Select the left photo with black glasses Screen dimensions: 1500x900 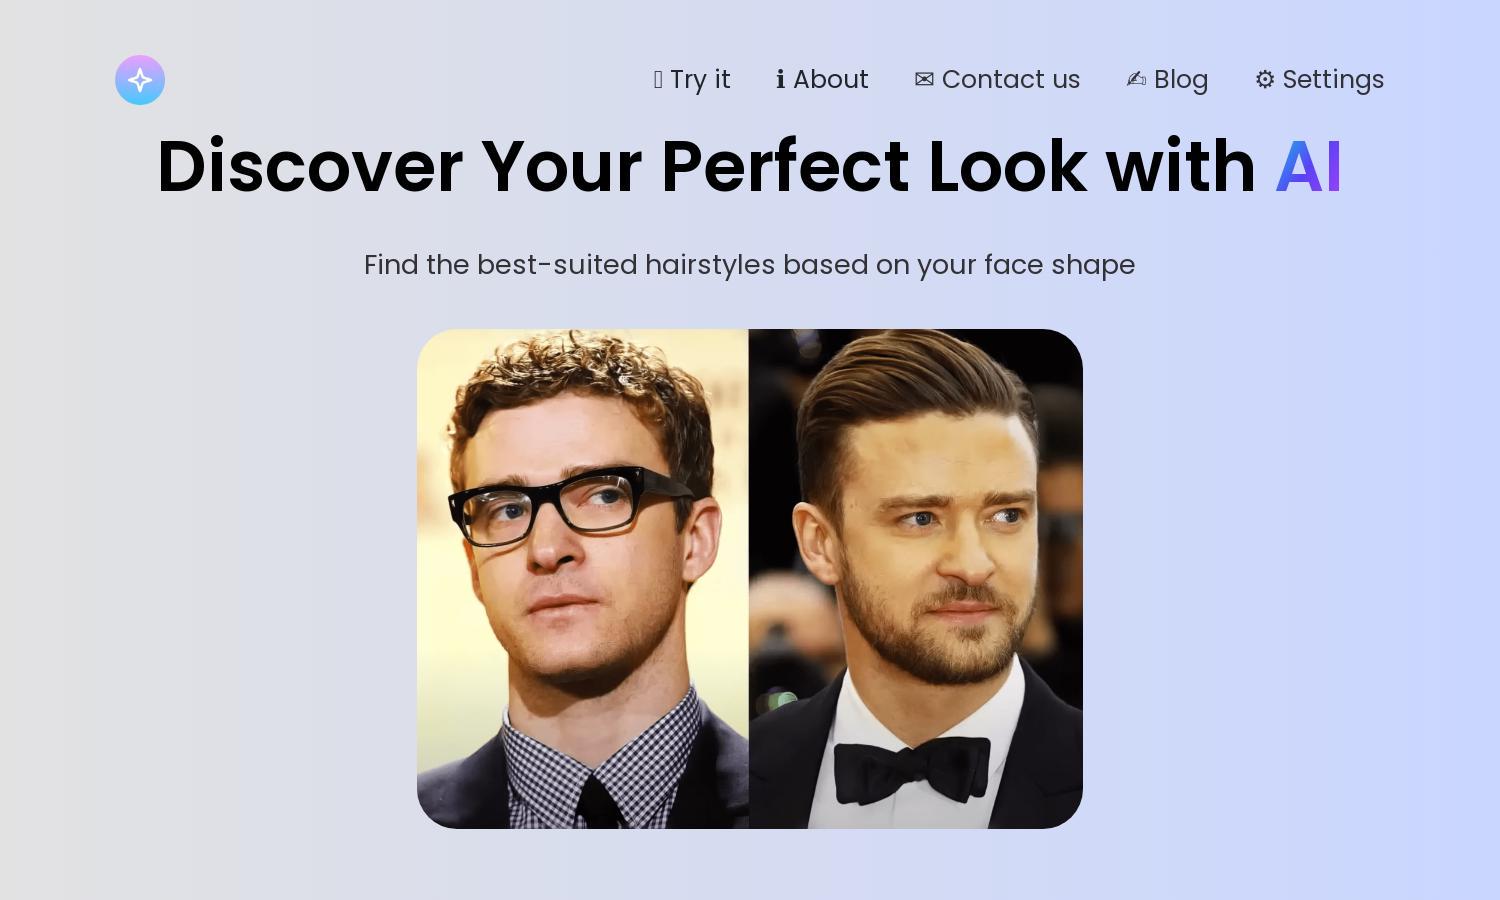pos(583,579)
